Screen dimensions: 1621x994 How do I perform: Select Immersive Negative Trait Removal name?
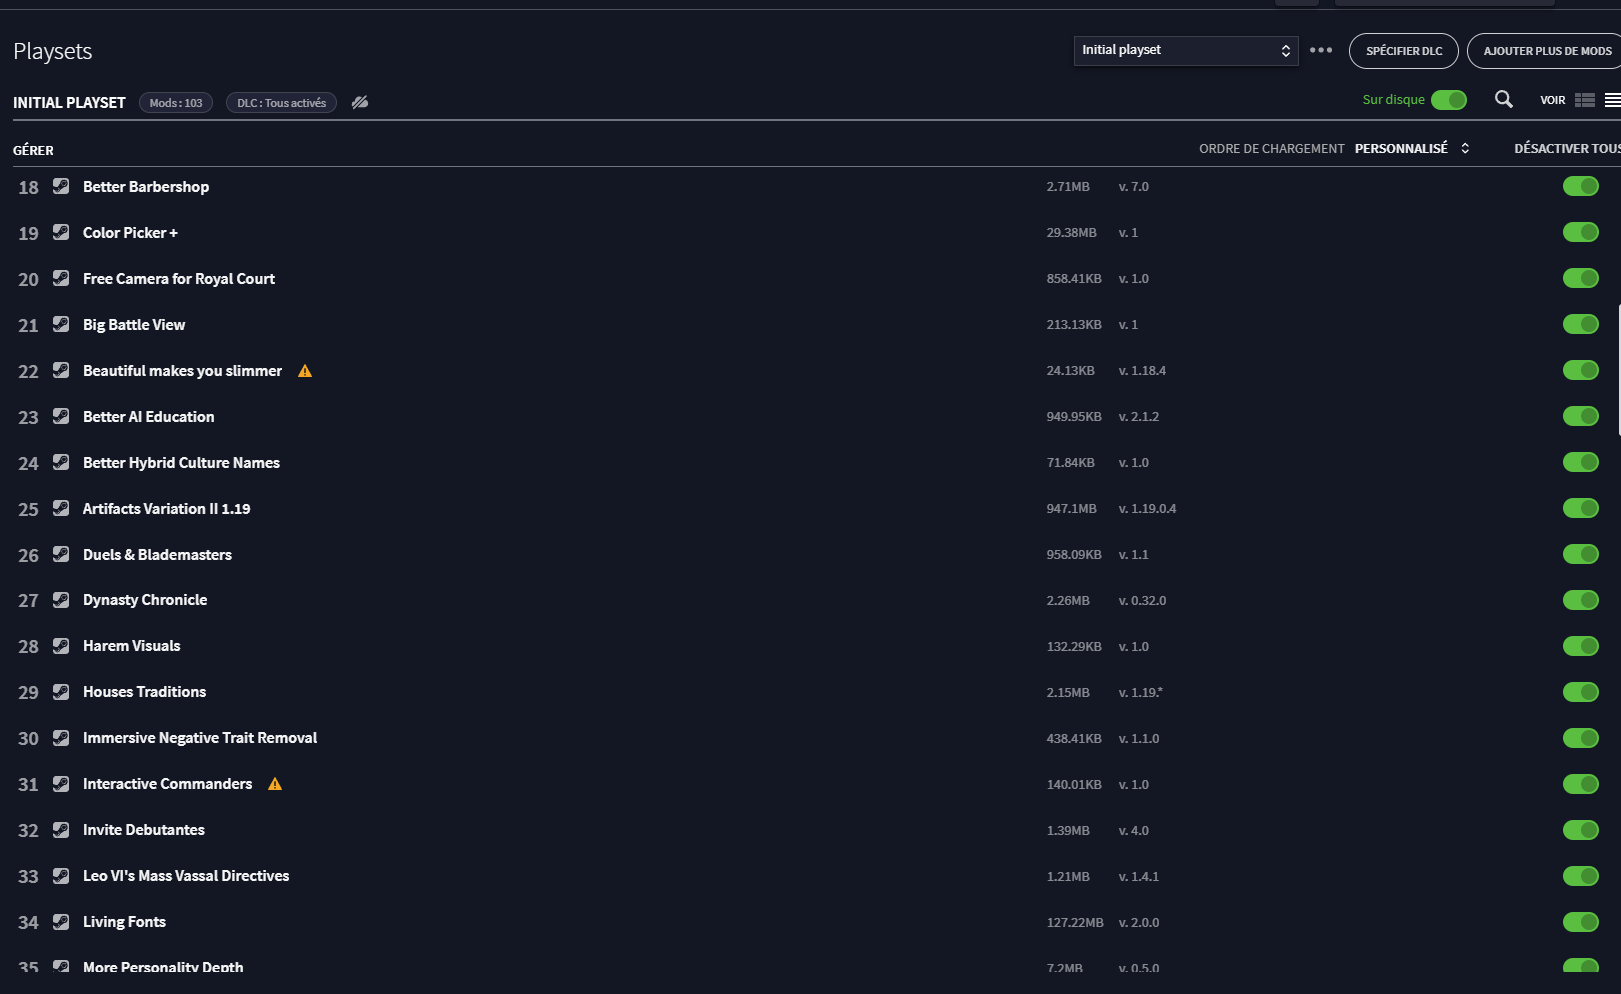200,738
